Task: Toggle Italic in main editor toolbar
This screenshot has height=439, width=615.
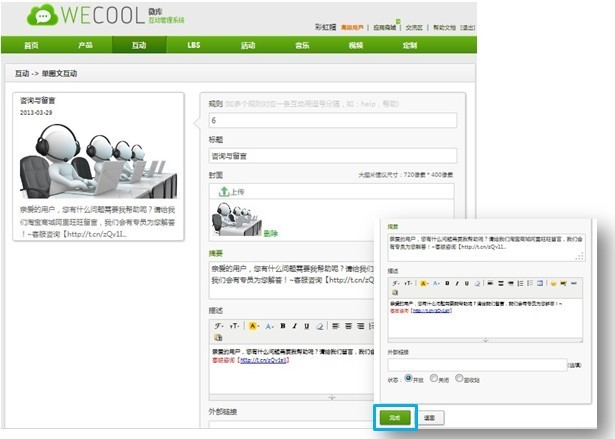Action: [x=295, y=326]
